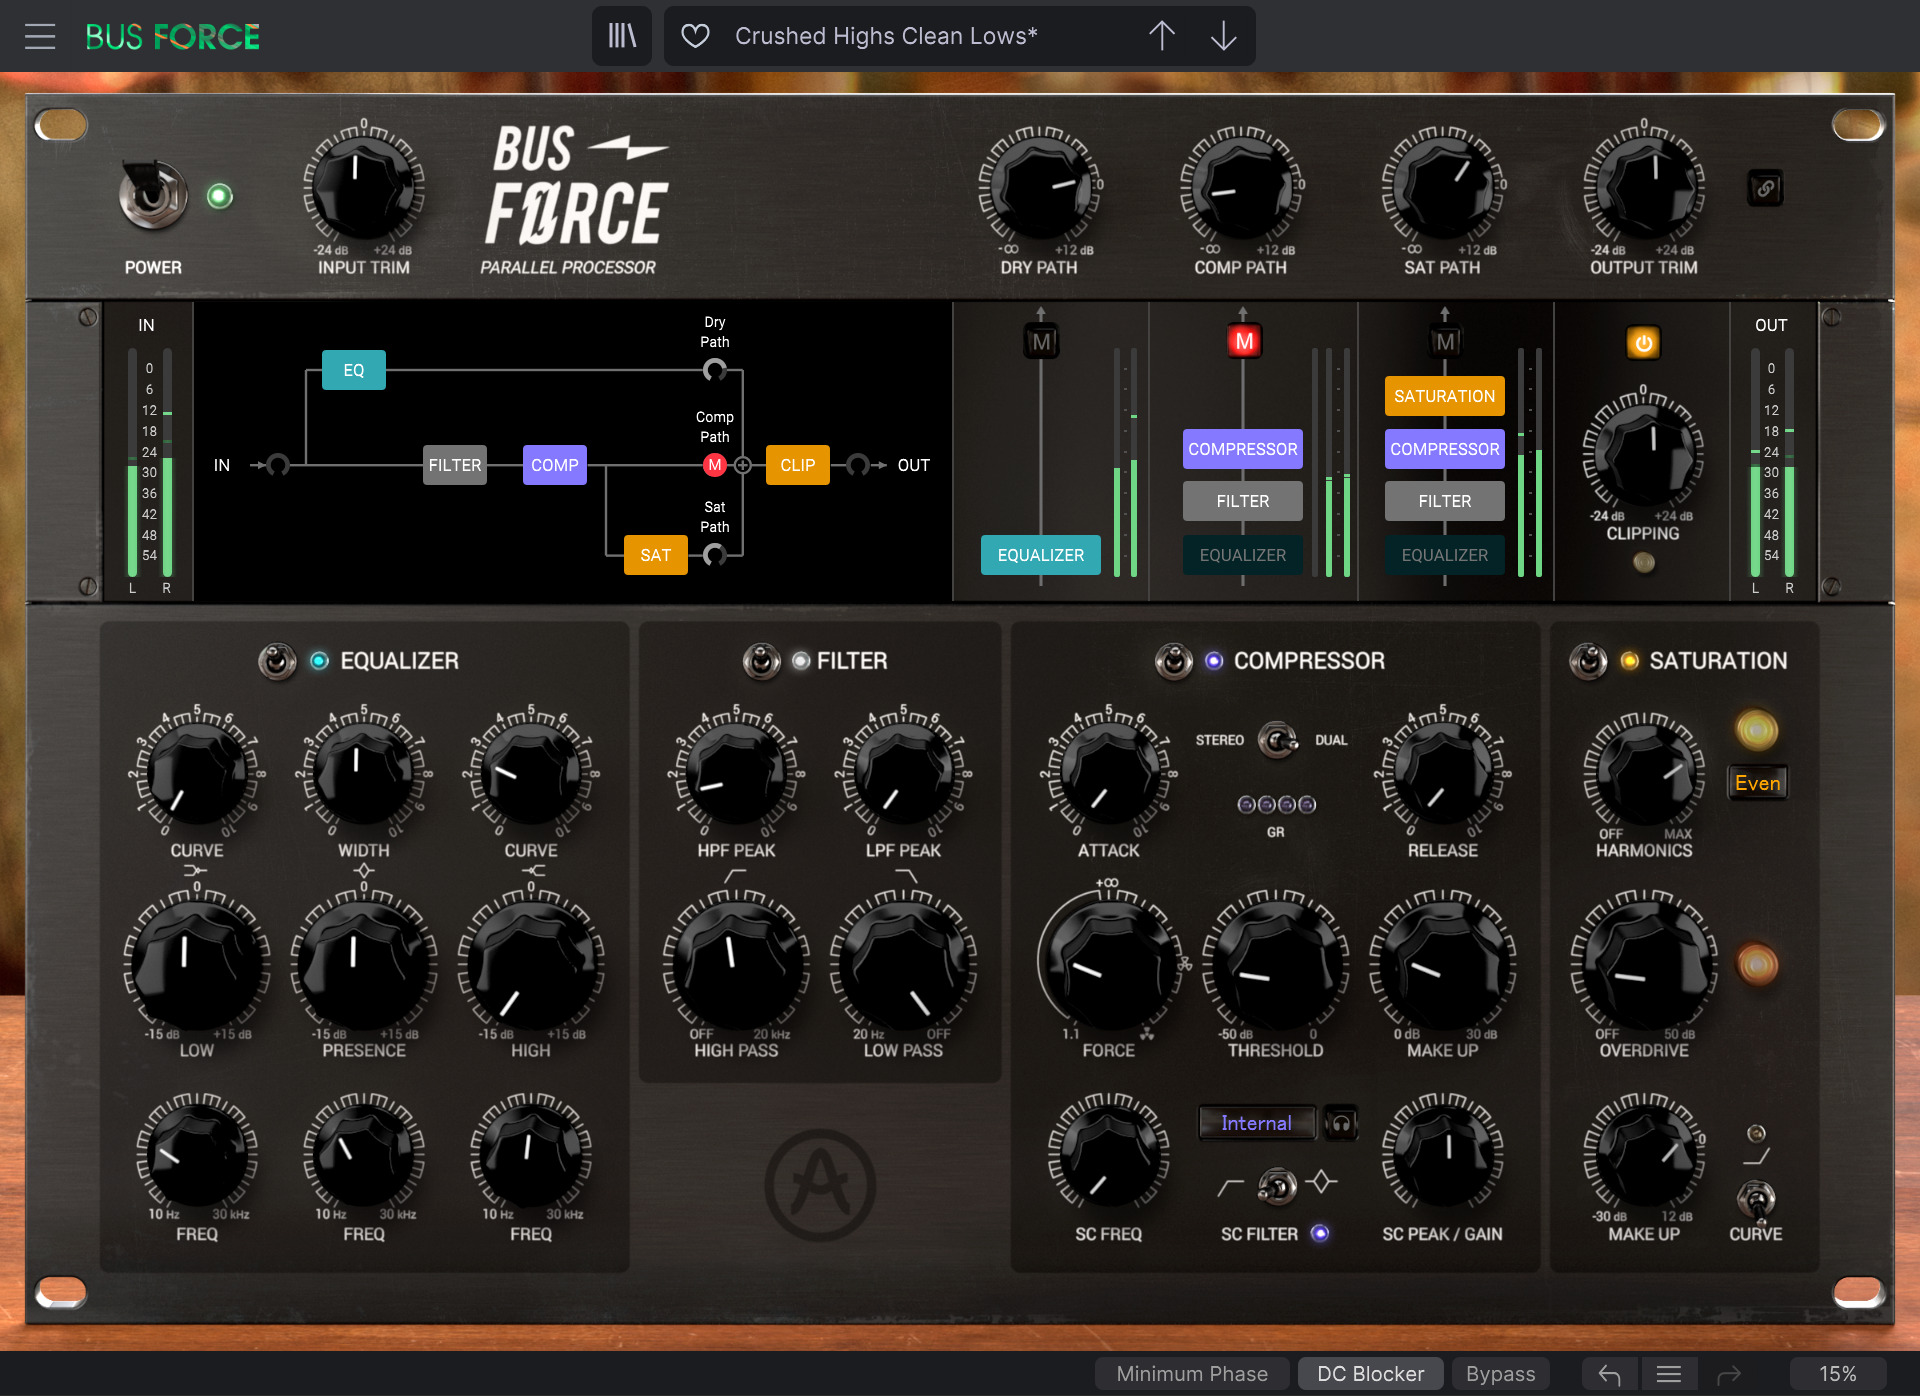Click the red M node in routing diagram
1920x1396 pixels.
click(x=714, y=465)
